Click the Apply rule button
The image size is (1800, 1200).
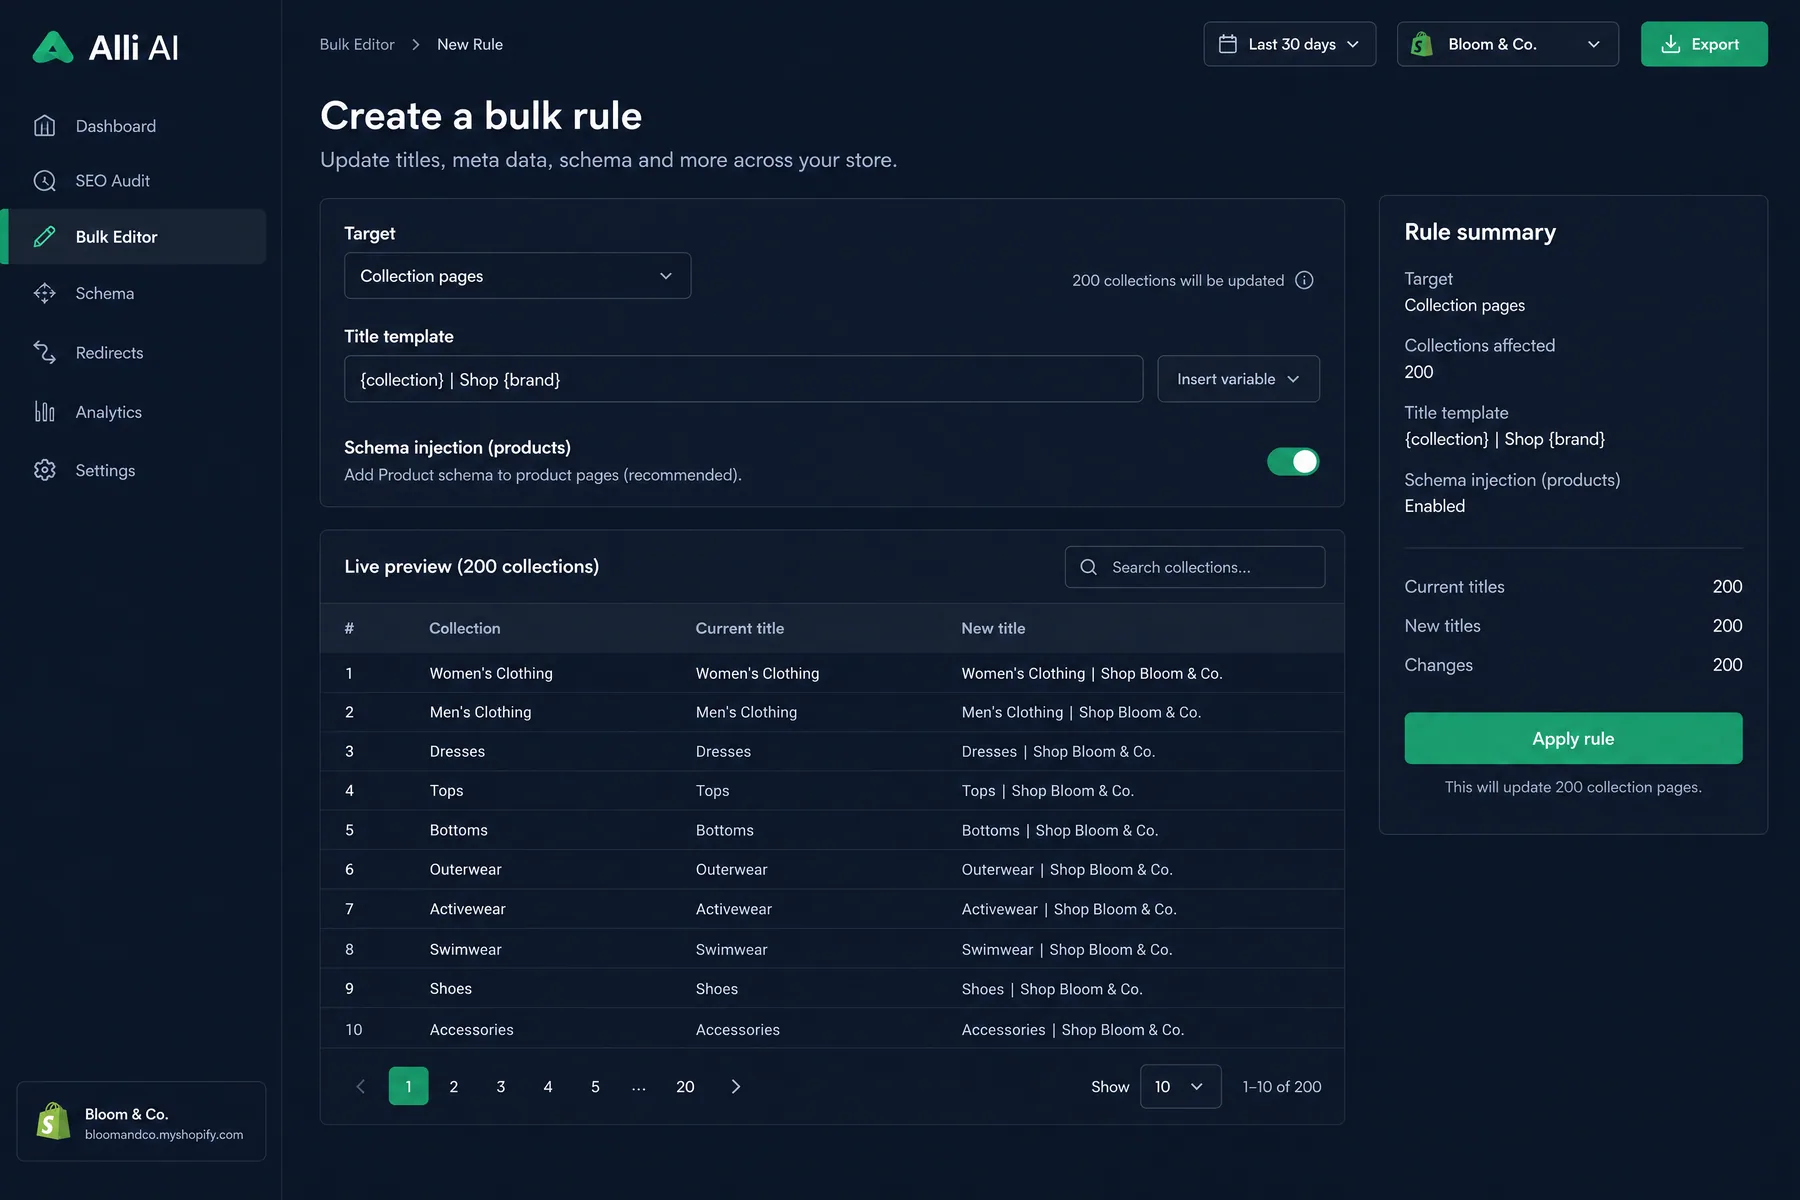[1573, 738]
